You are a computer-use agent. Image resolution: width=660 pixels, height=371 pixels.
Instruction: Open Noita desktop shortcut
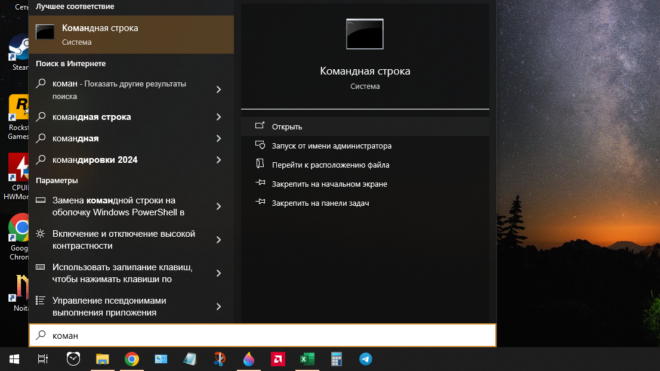tap(19, 293)
